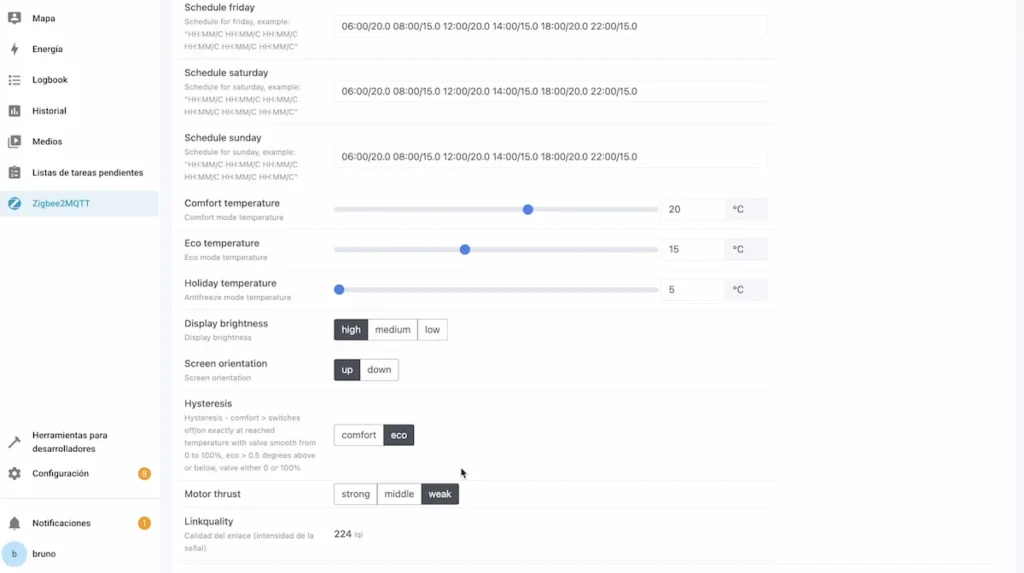The width and height of the screenshot is (1024, 573).
Task: Click the Schedule sunday text field
Action: [x=549, y=157]
